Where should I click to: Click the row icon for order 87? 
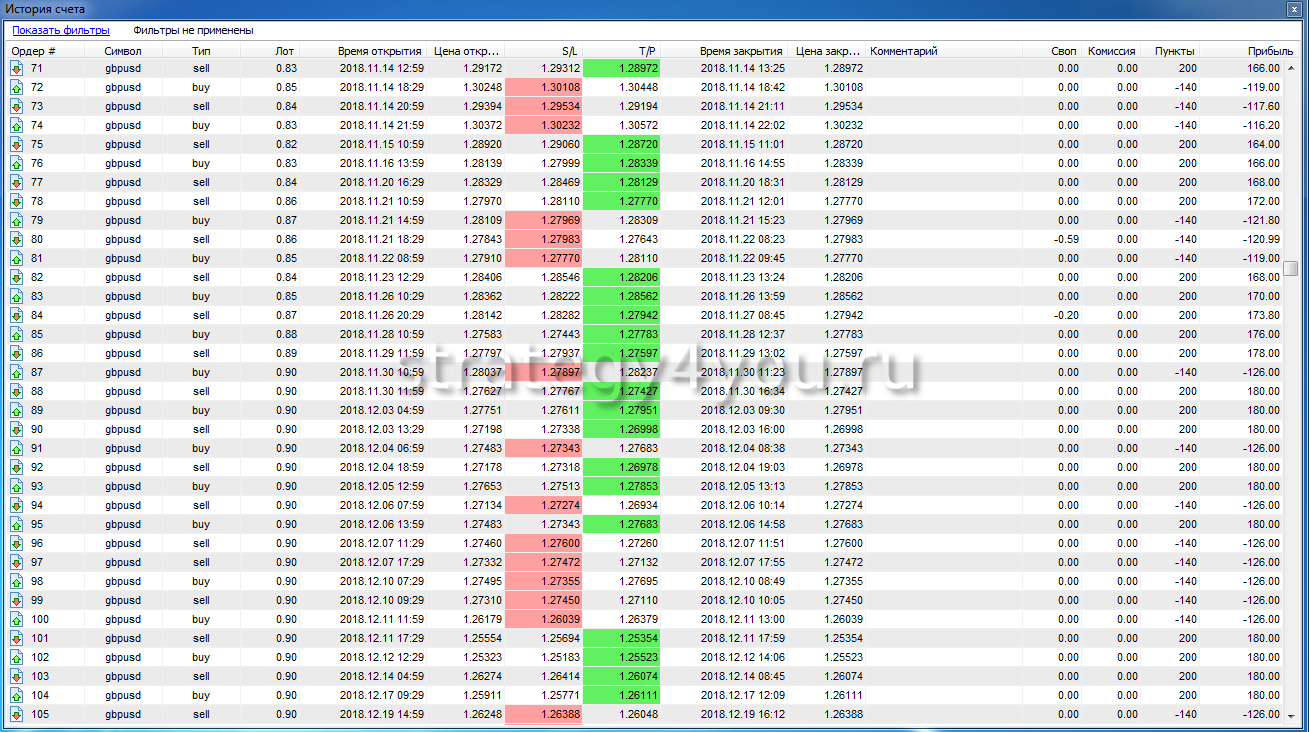coord(17,372)
